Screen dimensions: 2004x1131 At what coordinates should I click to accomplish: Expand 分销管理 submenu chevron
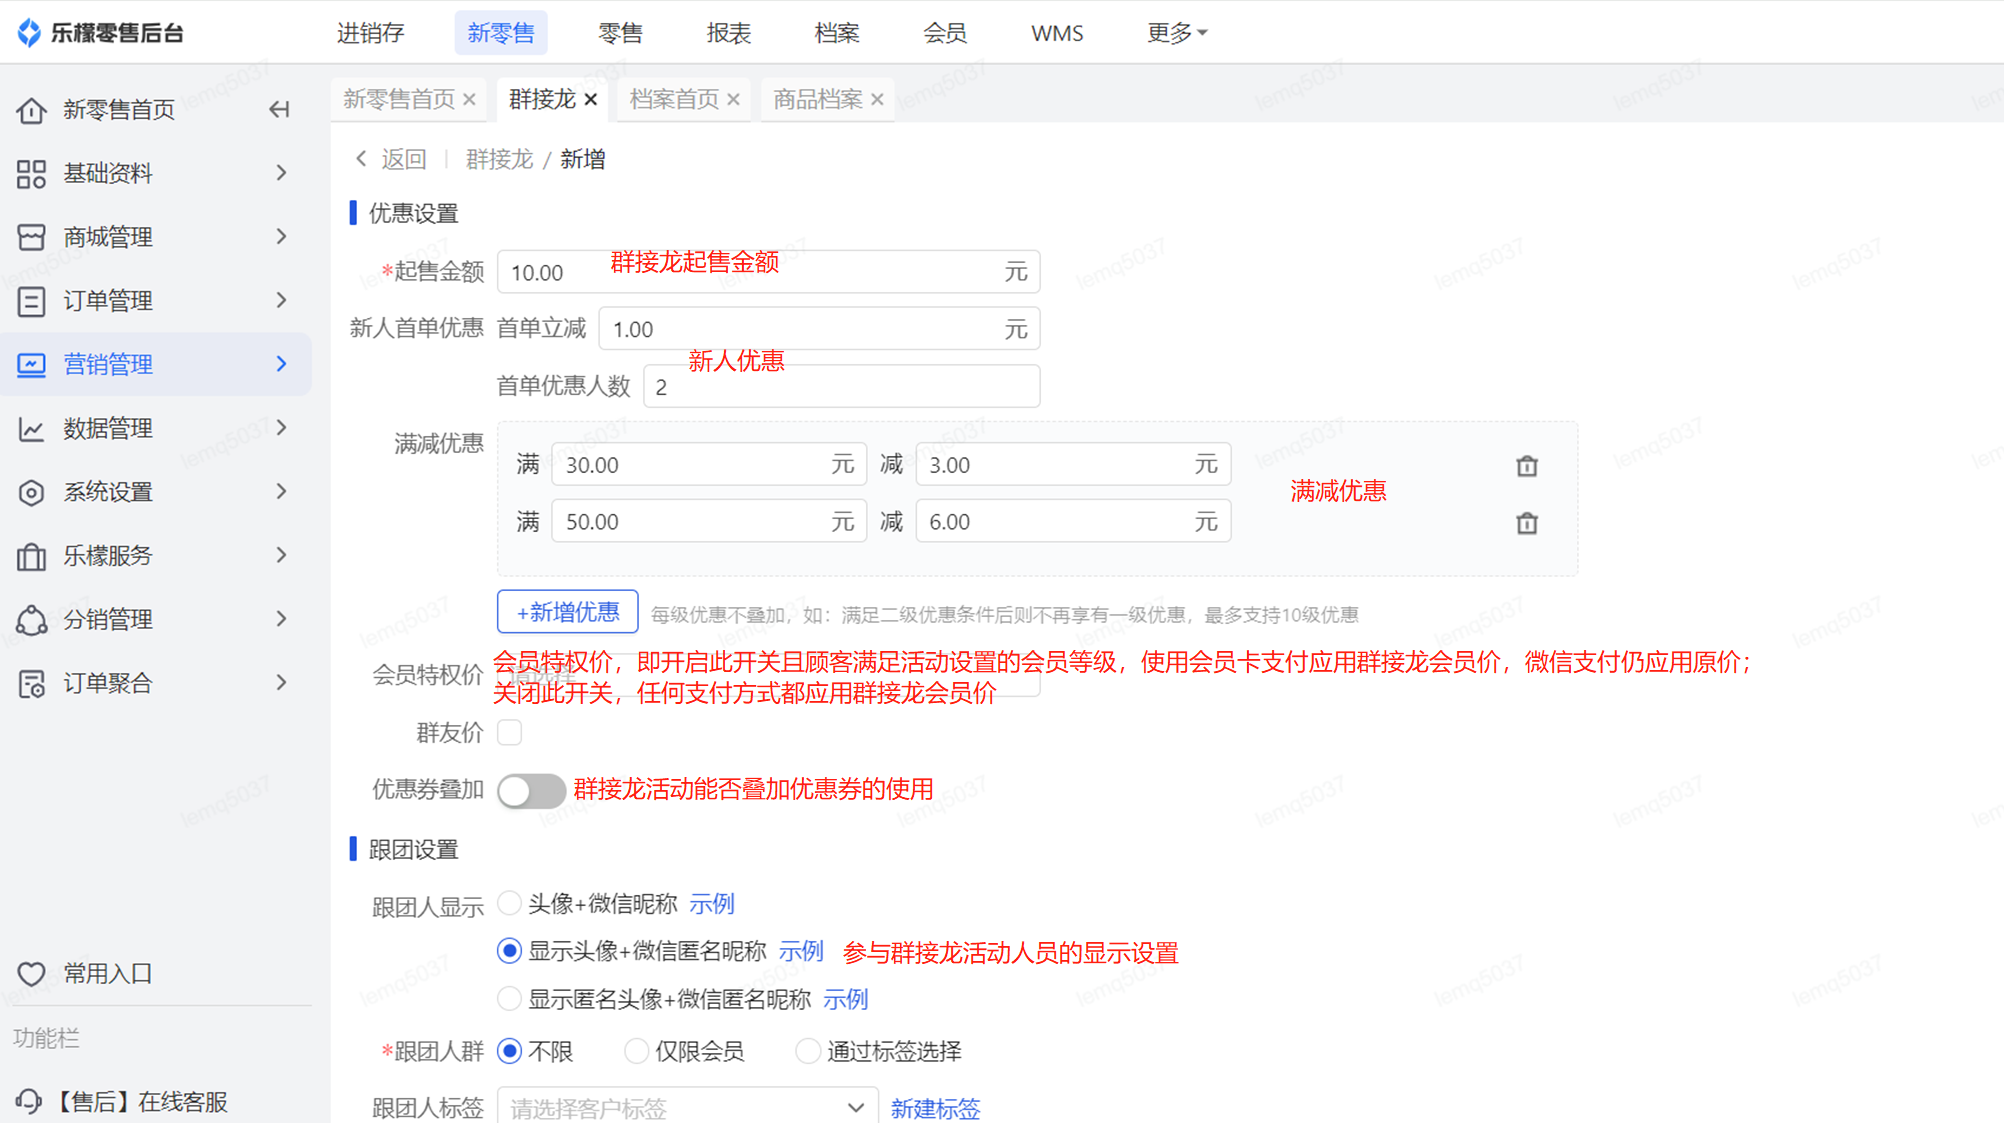pos(281,619)
